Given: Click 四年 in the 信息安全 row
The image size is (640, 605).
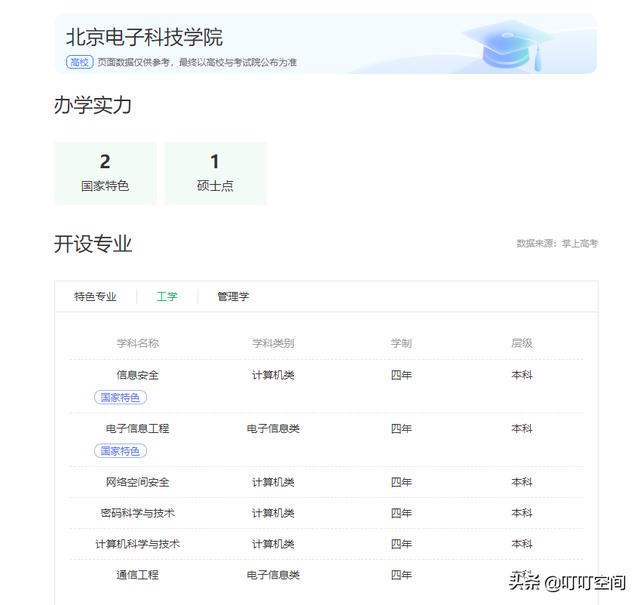Looking at the screenshot, I should (401, 375).
